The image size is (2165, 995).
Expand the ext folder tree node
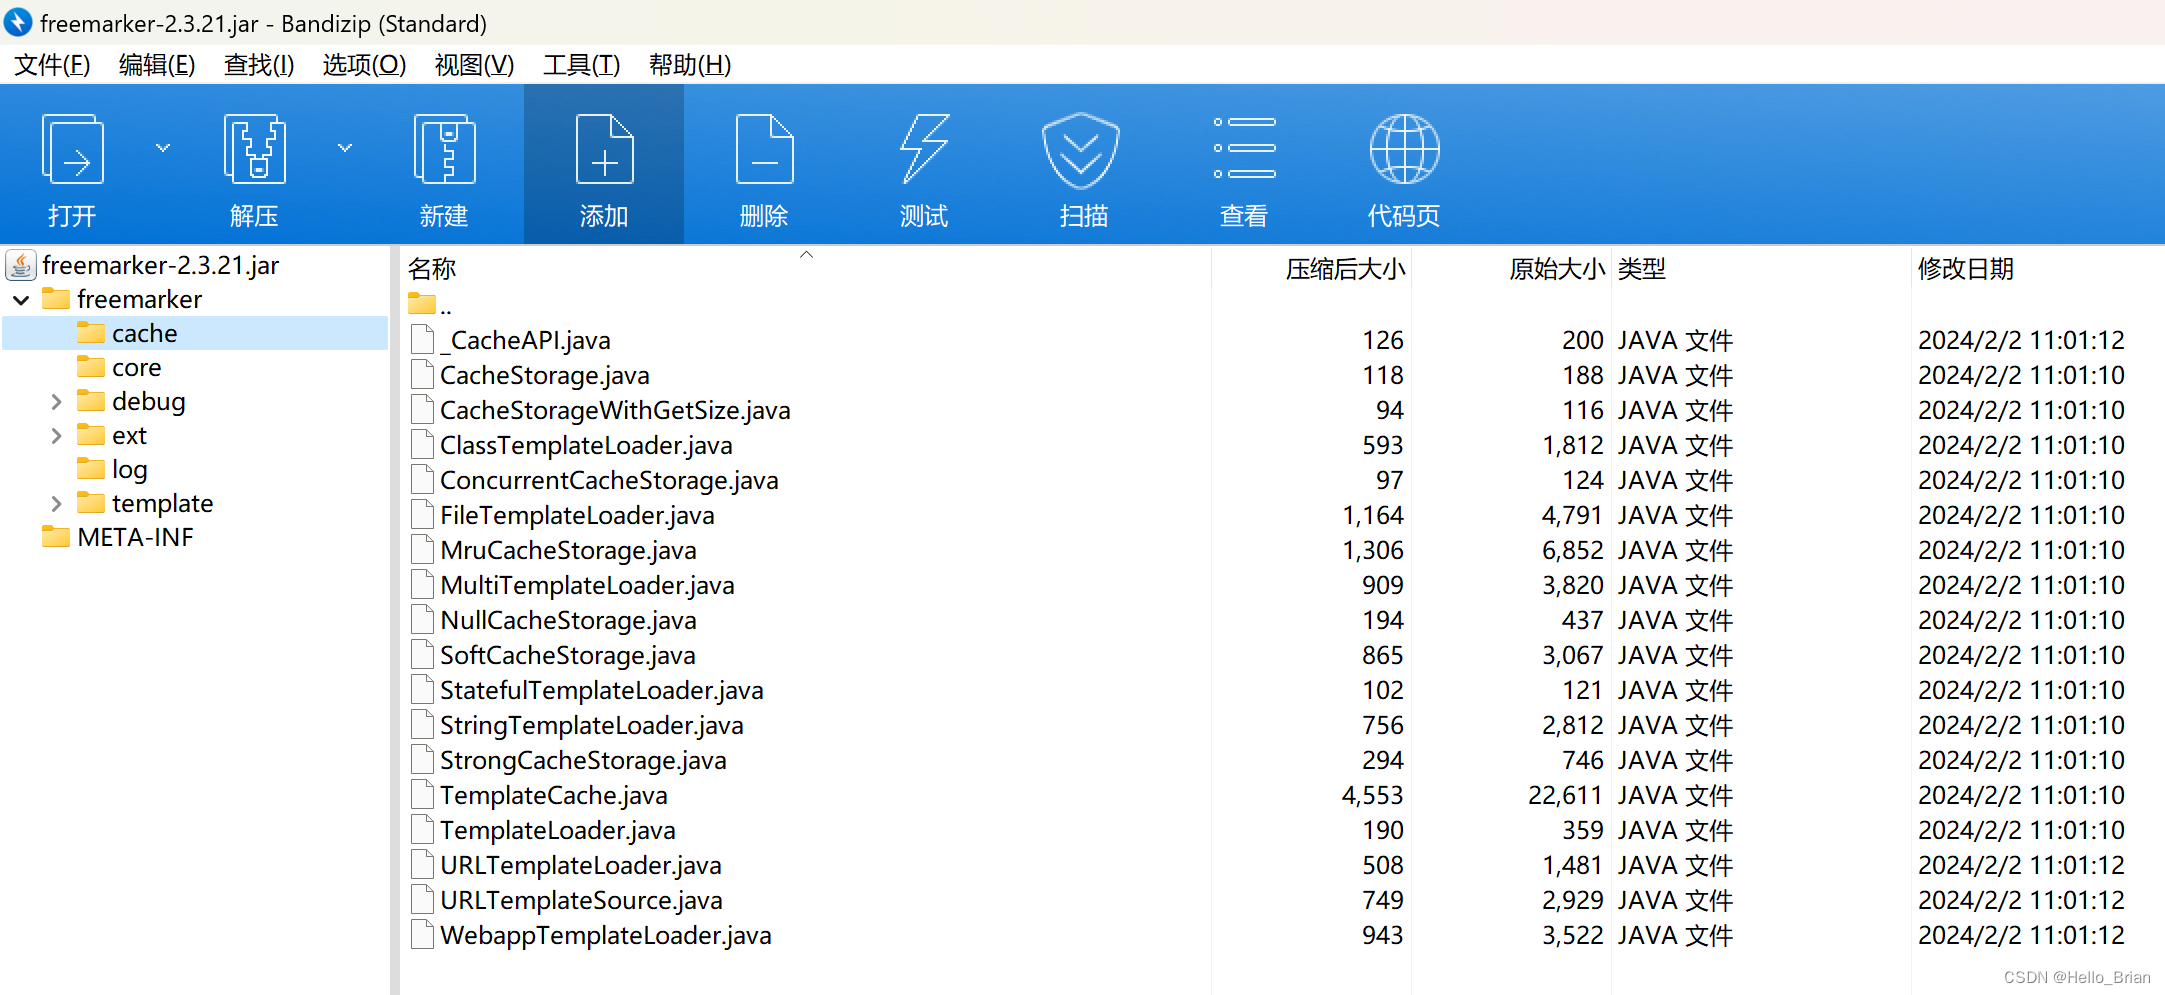pos(56,436)
